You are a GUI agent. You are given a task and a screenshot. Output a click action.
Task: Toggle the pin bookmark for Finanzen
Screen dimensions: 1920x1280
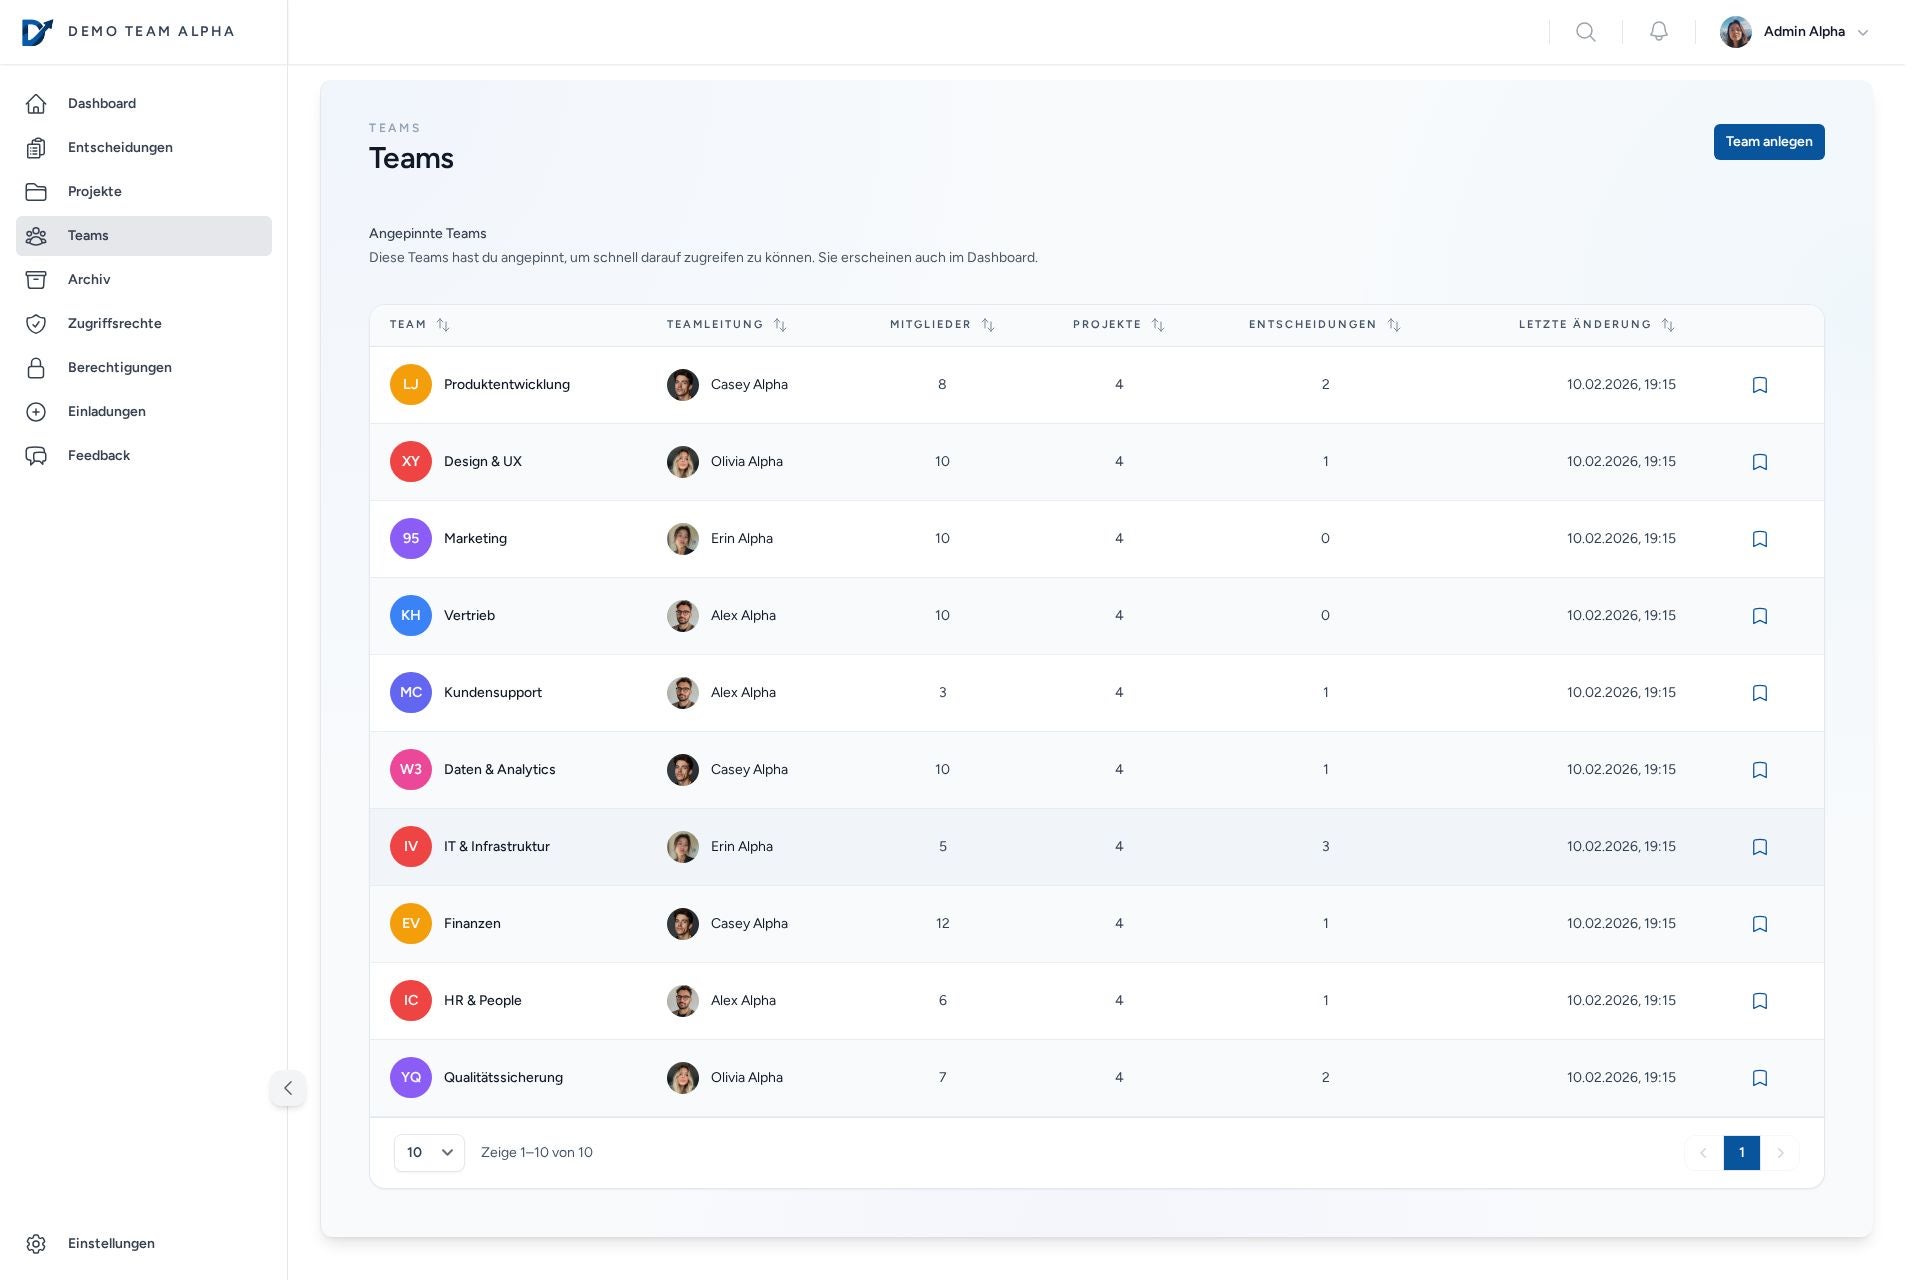tap(1760, 924)
